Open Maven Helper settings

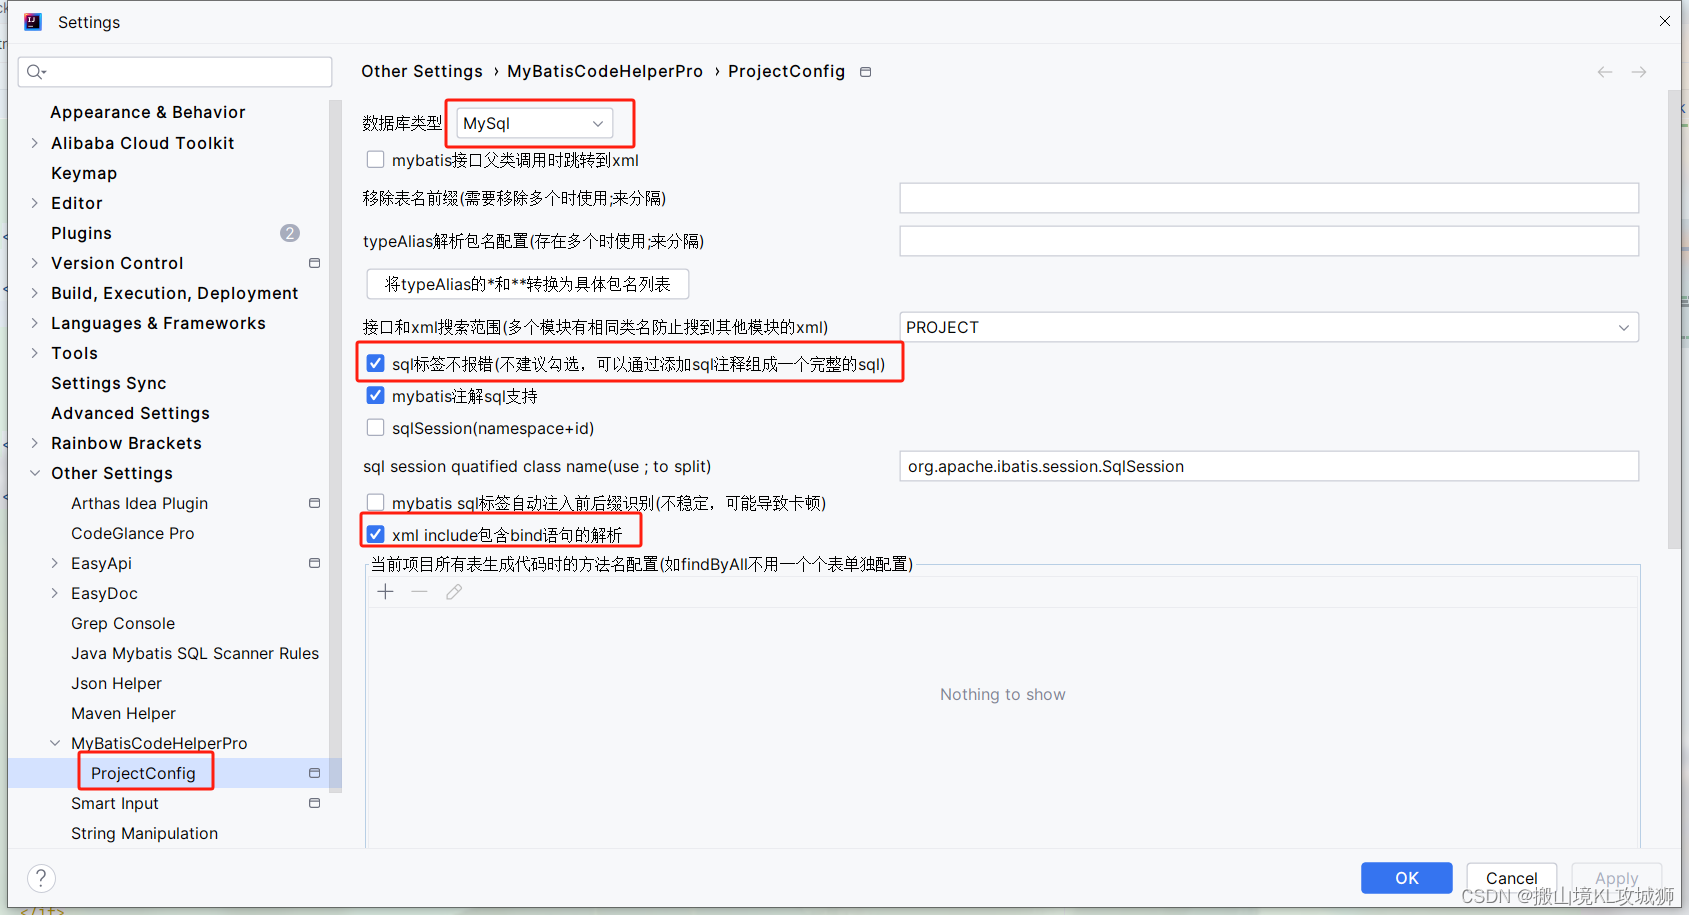[123, 713]
